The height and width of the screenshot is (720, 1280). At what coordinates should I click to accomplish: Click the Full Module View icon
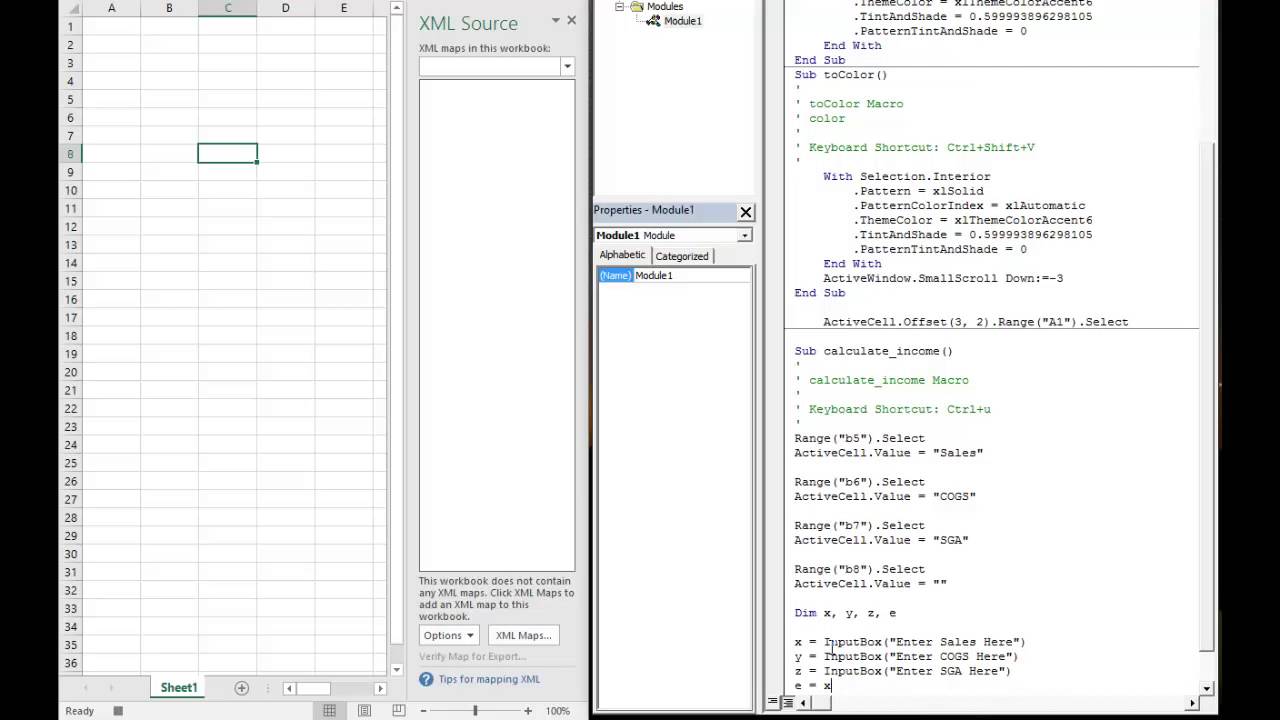pos(788,703)
